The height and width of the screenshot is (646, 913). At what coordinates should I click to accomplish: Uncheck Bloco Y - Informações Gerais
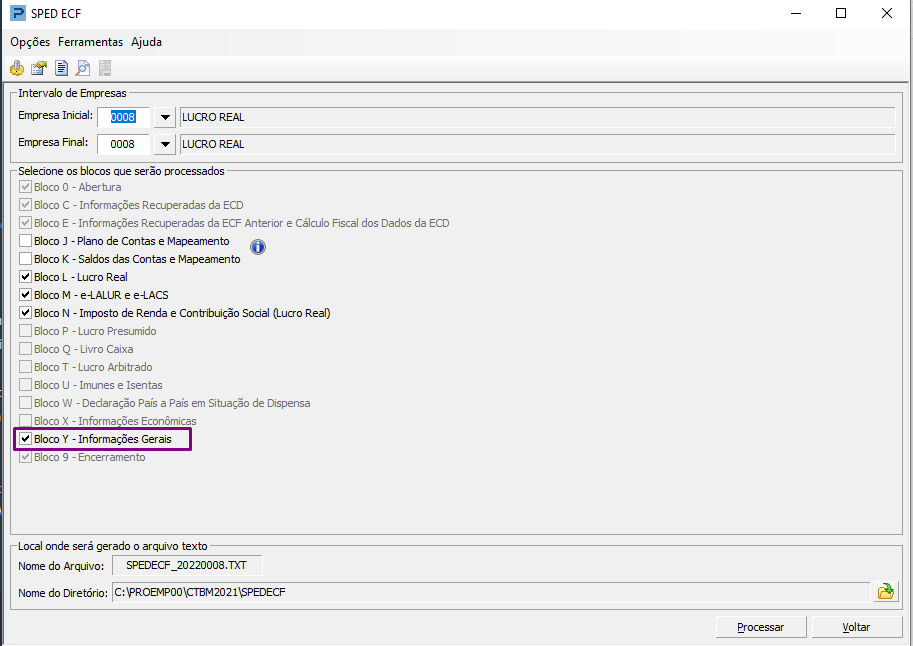(x=26, y=439)
